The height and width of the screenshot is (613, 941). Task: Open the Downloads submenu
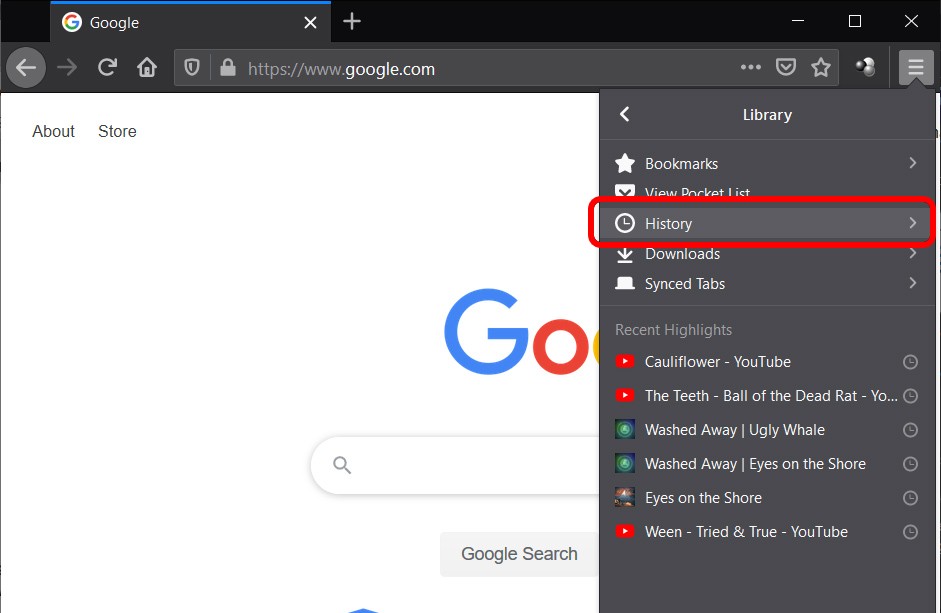coord(767,254)
